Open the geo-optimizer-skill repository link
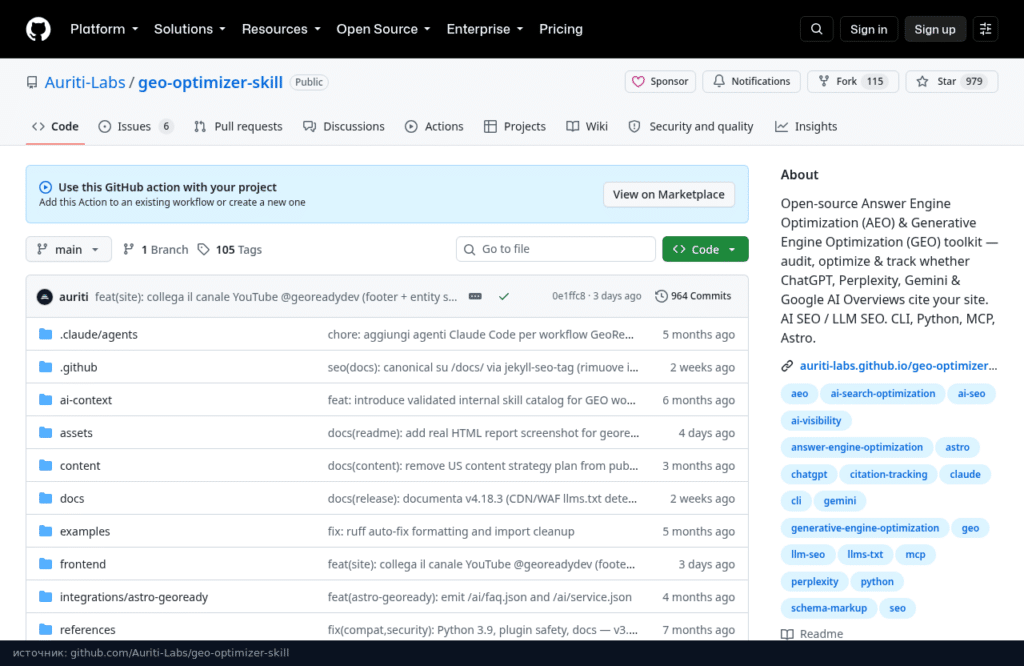 click(x=210, y=82)
